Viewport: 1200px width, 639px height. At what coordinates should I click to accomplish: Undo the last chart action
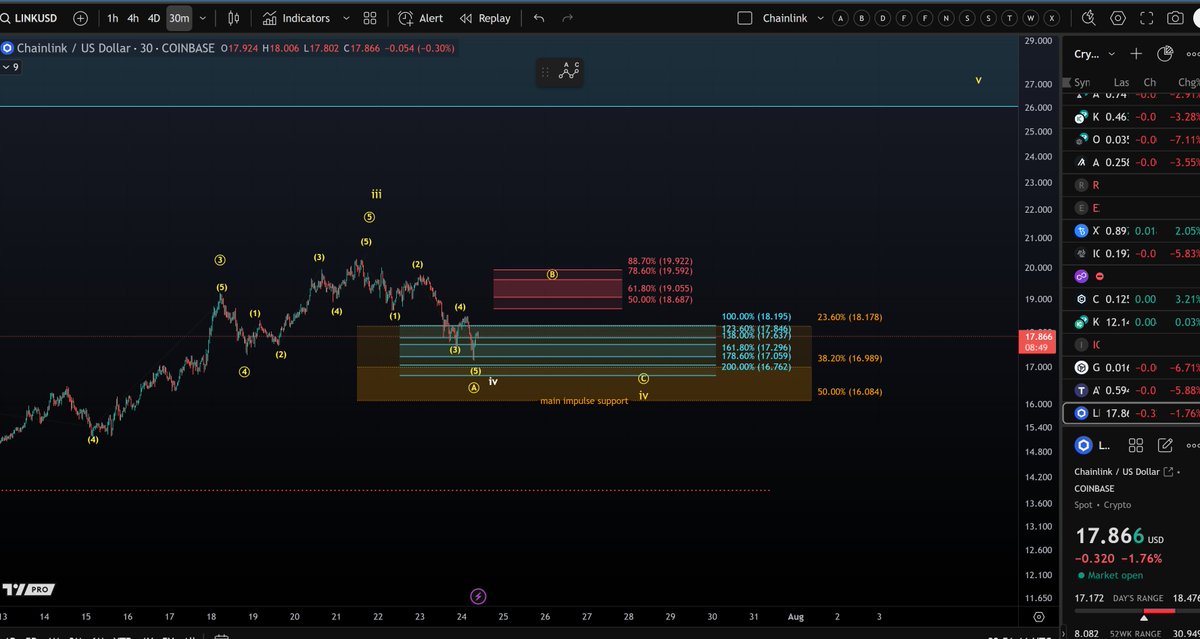click(x=540, y=18)
